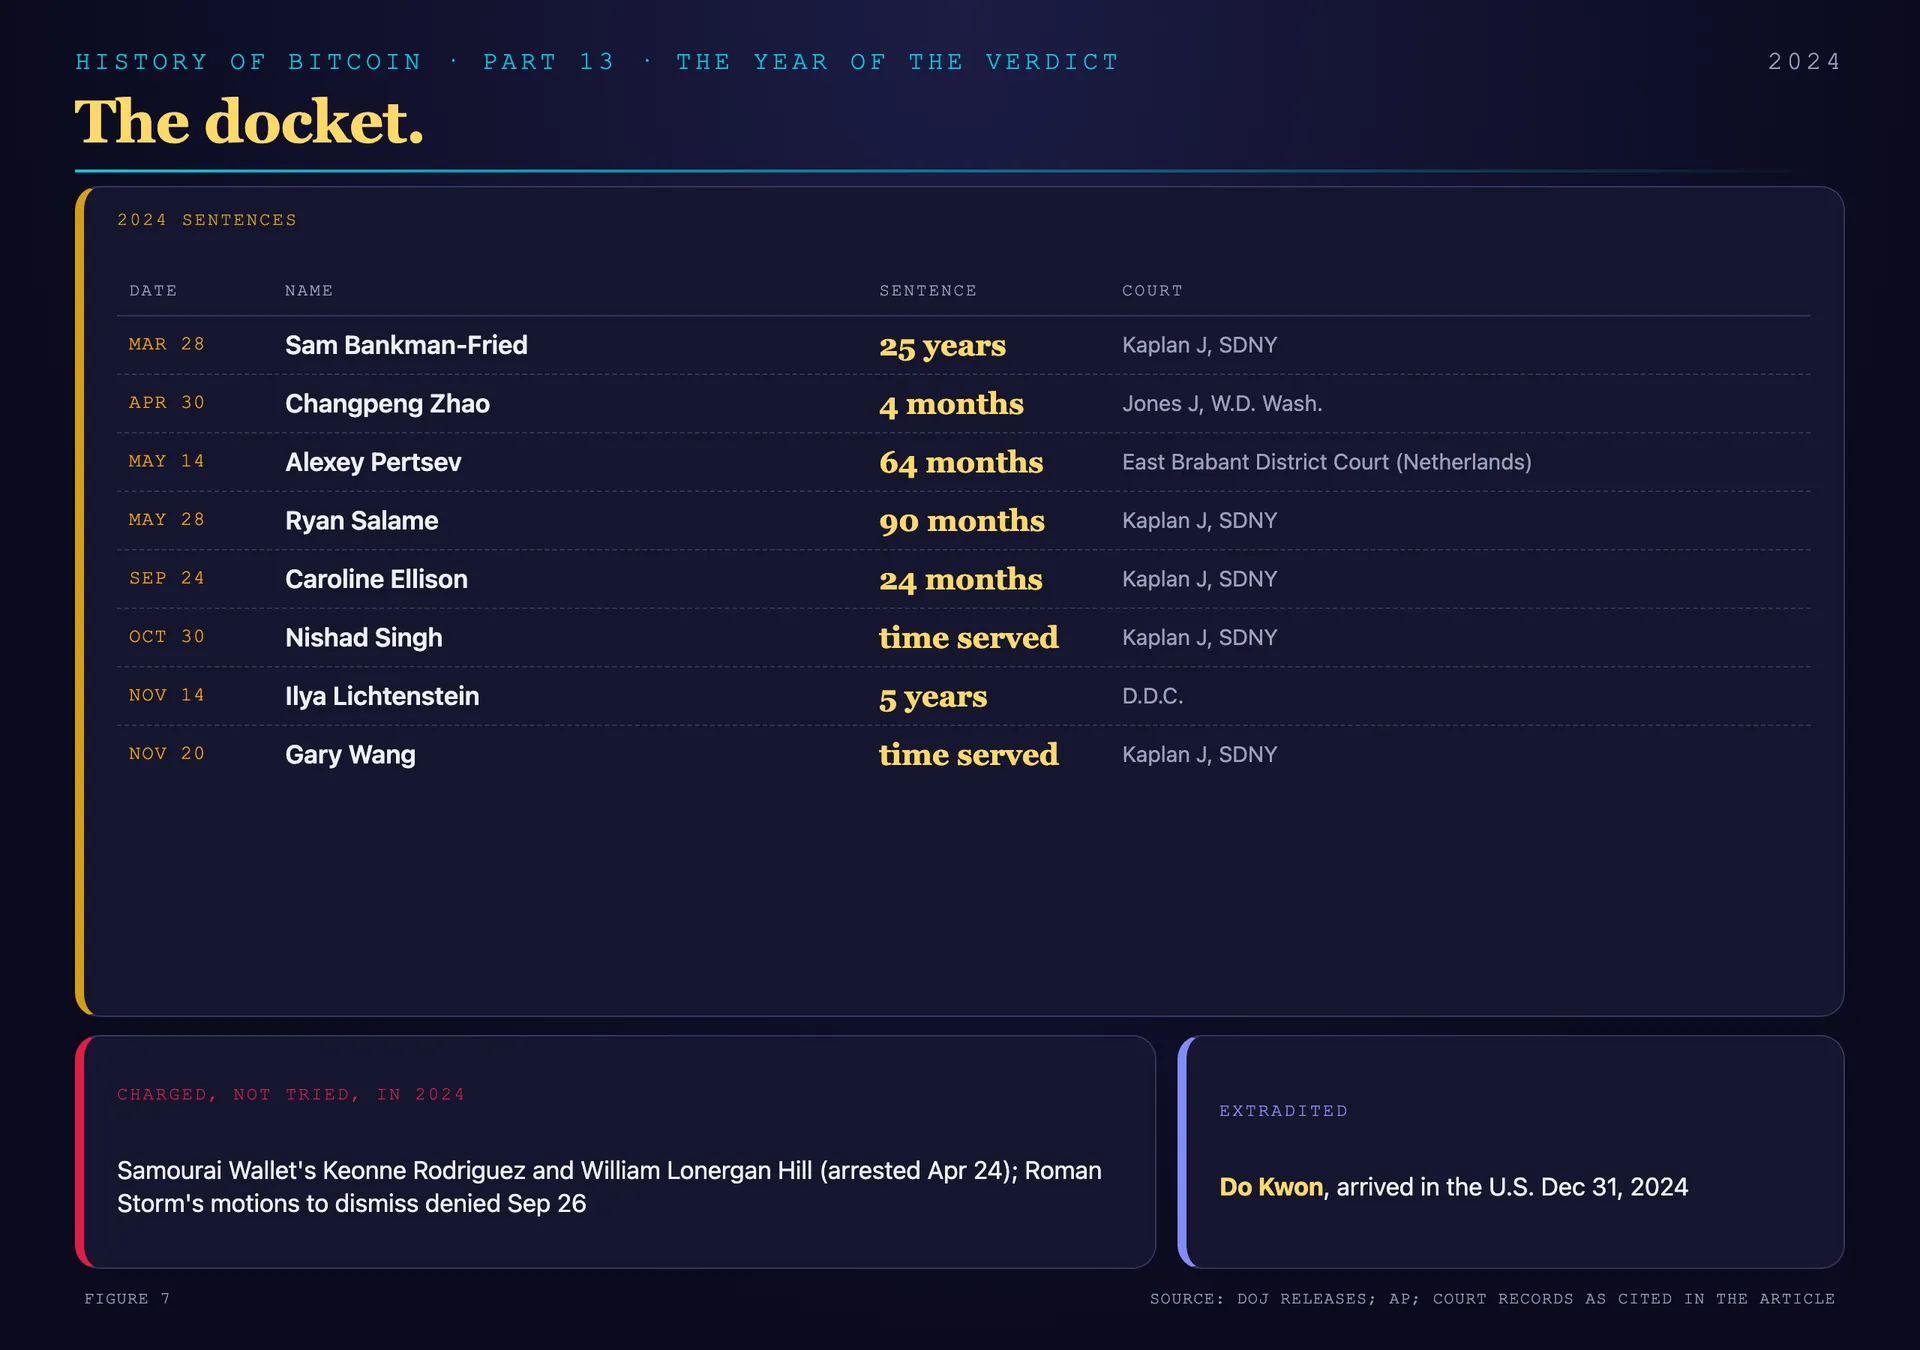1920x1350 pixels.
Task: Select the 'NOV 14' date cell
Action: click(x=167, y=695)
